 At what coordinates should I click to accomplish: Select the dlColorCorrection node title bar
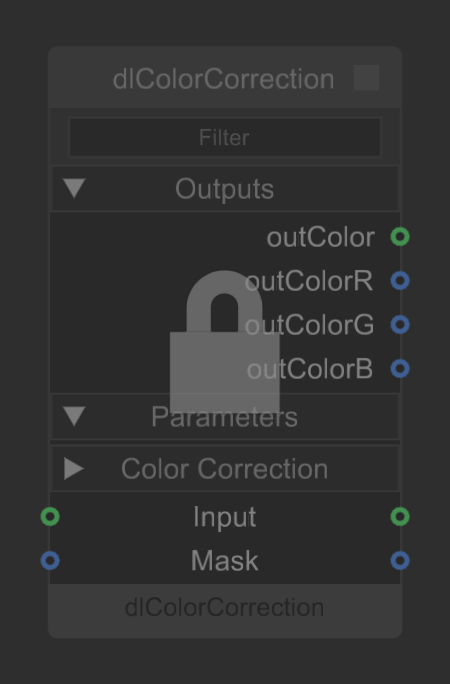[225, 78]
